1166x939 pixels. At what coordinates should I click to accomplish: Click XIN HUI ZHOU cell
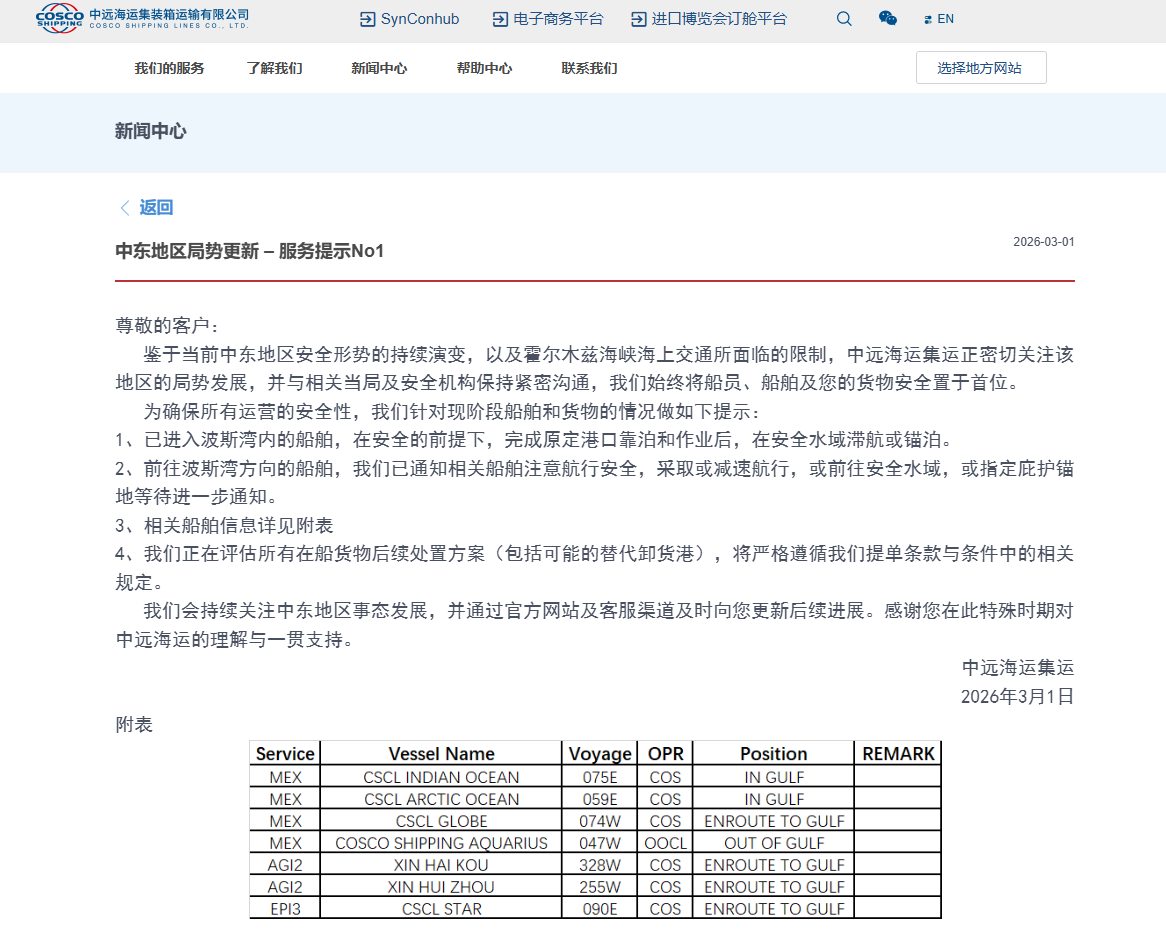click(441, 887)
